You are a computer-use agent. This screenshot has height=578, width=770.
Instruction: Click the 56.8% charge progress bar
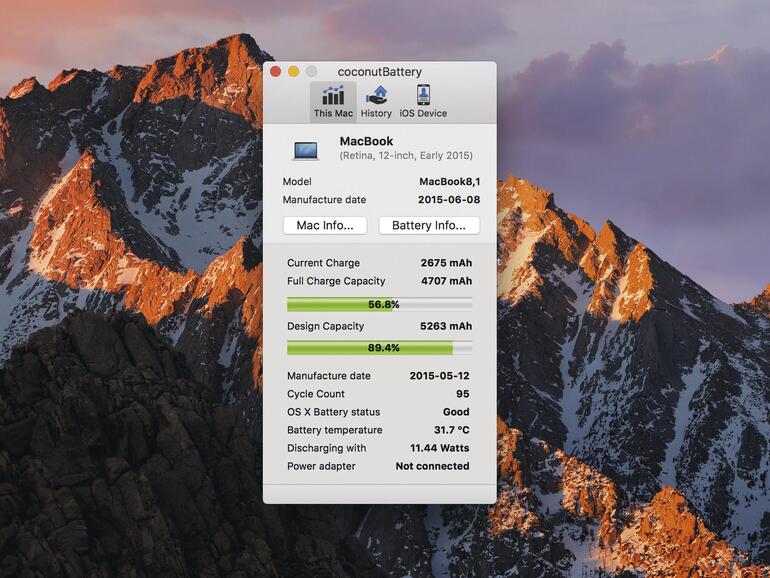[380, 304]
